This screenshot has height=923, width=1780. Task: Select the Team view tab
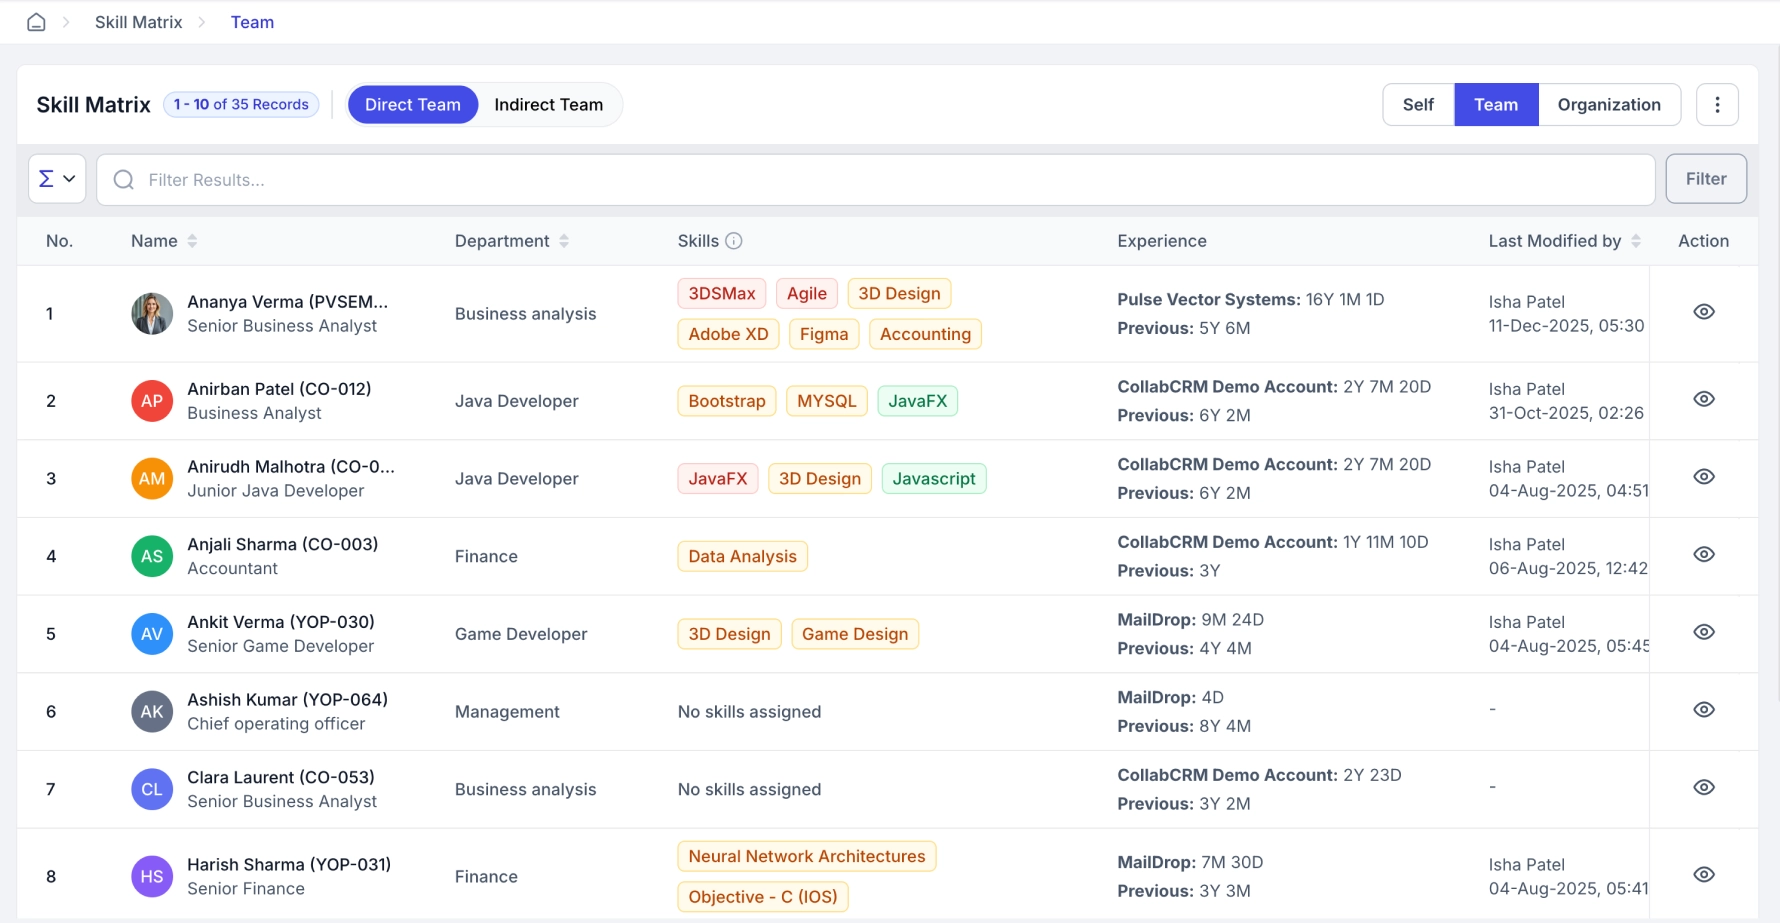pos(1495,105)
